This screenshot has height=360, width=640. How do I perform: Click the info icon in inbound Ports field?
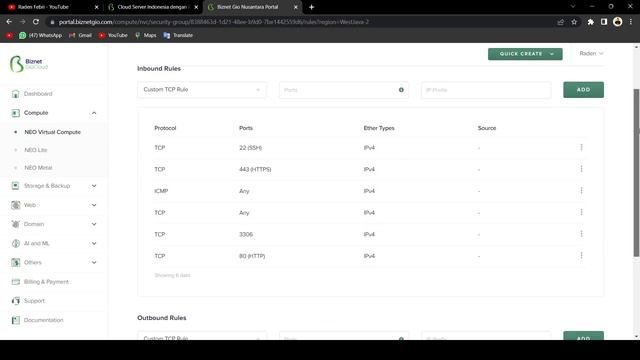(401, 90)
